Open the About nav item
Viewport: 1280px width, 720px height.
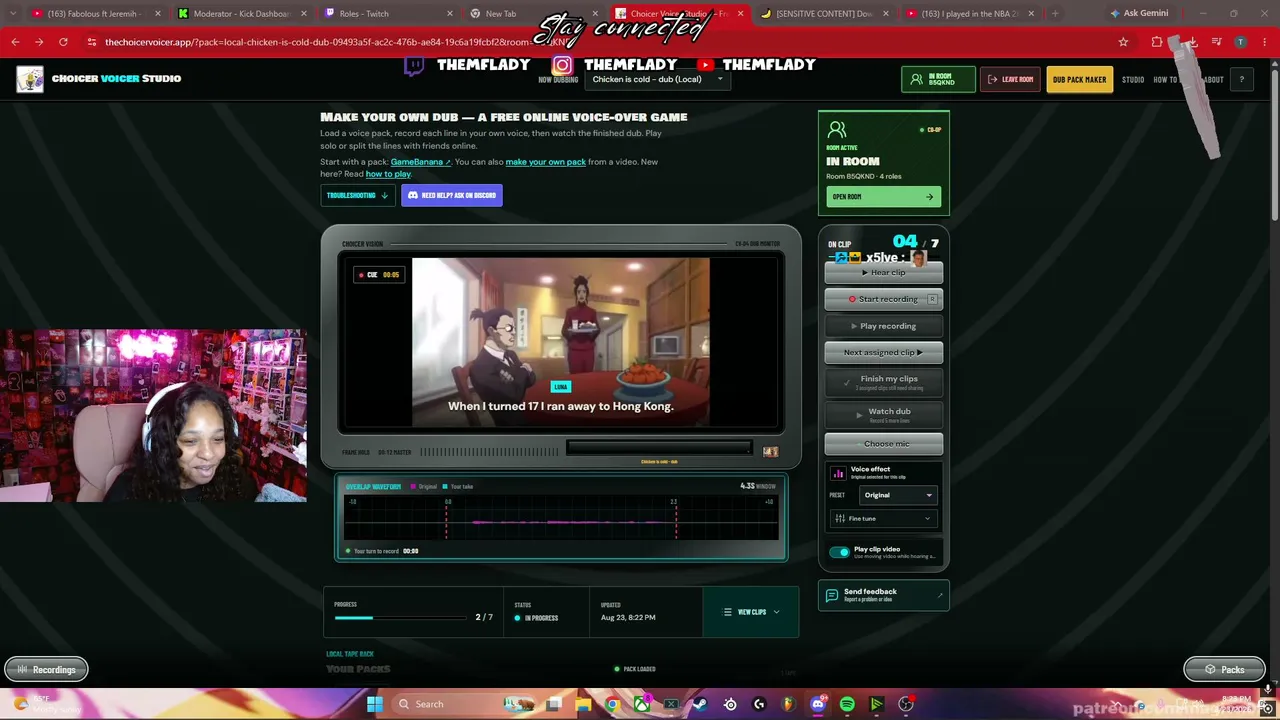(1213, 79)
